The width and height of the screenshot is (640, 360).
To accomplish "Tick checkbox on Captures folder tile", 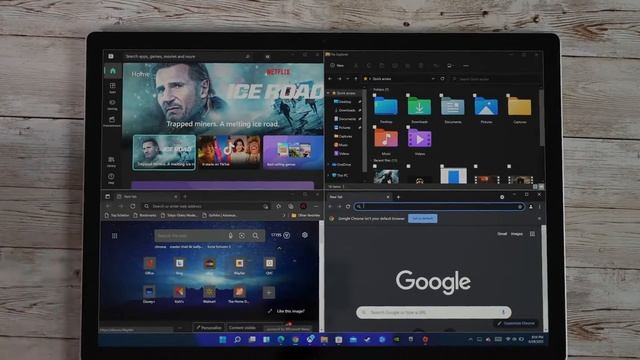I will 508,96.
